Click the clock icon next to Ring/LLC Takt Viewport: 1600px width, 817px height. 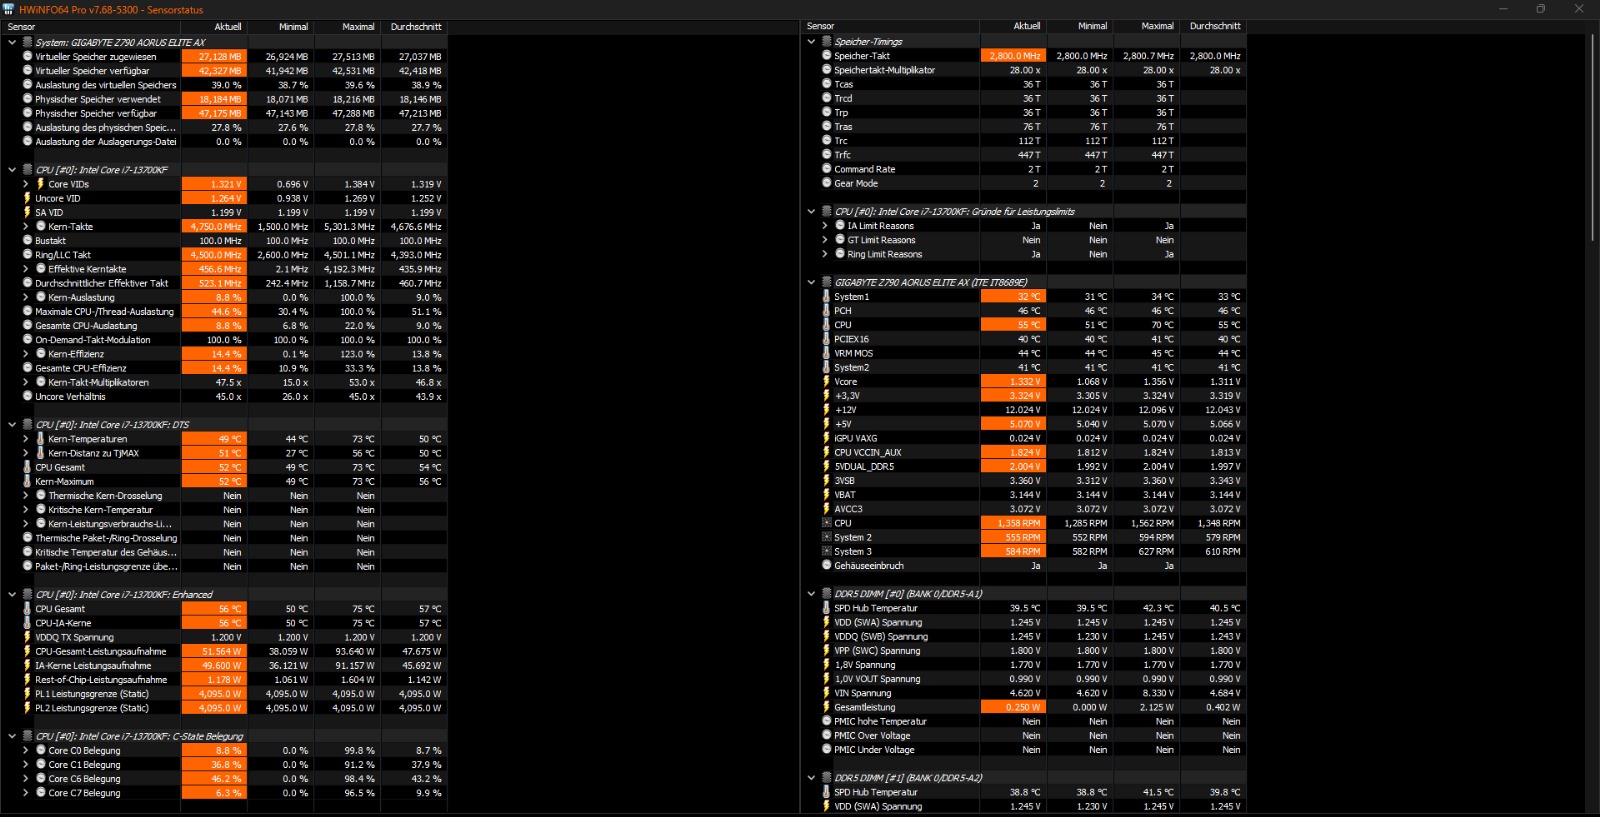point(27,255)
